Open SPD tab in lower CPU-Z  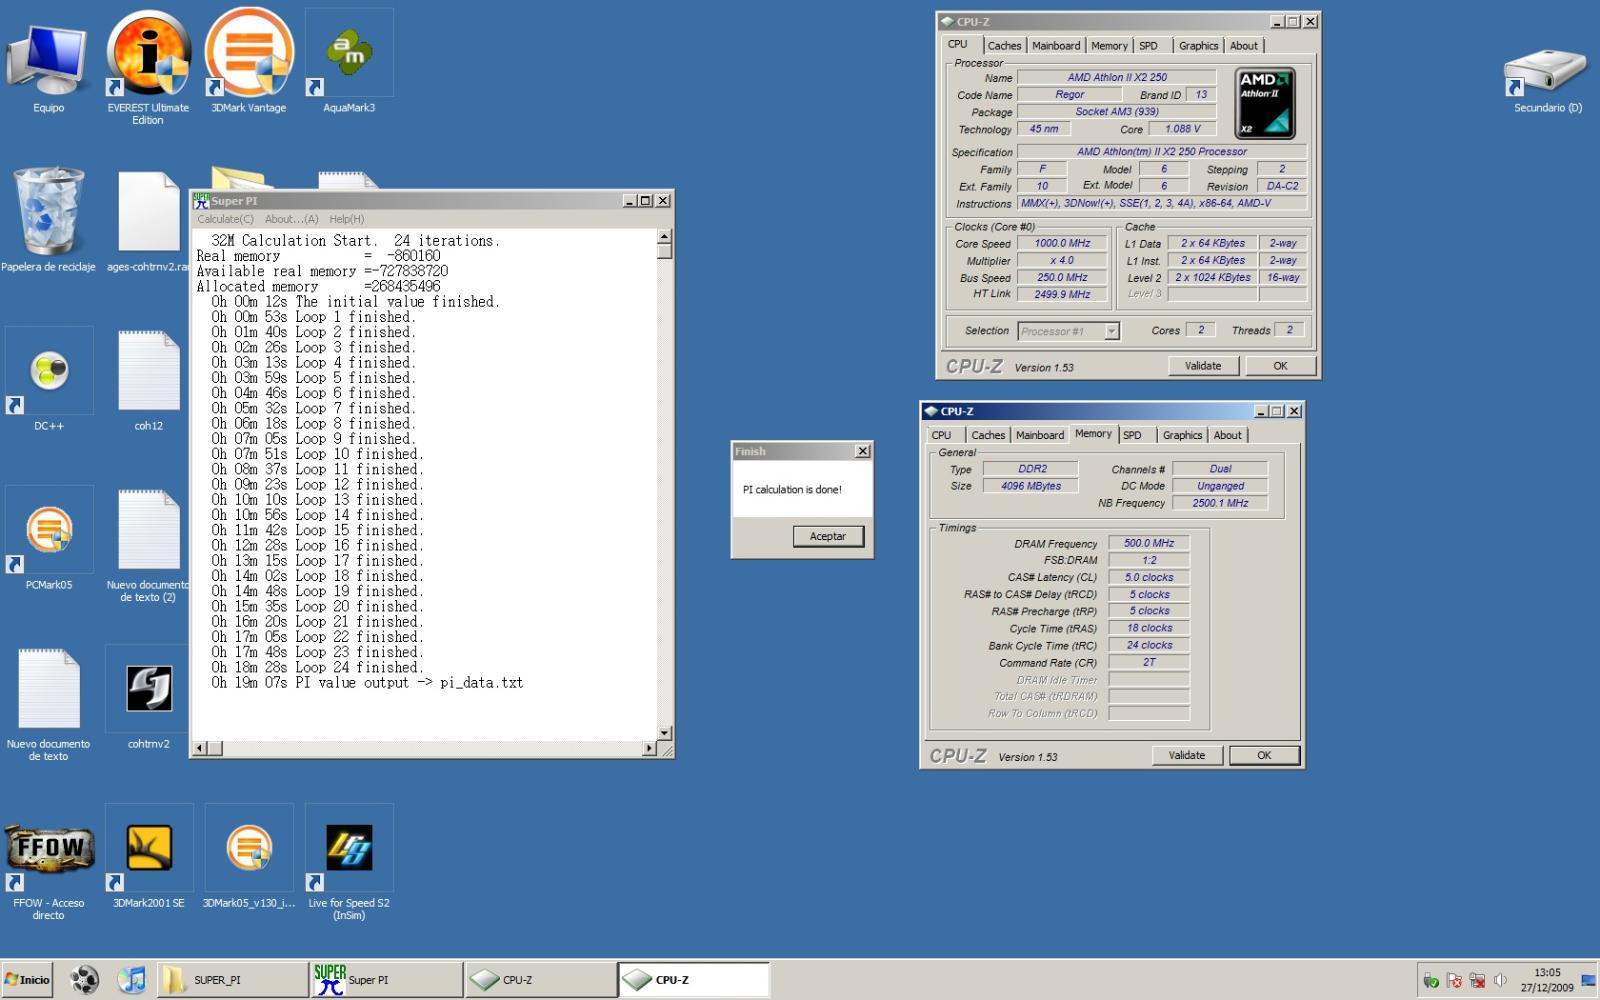point(1132,435)
